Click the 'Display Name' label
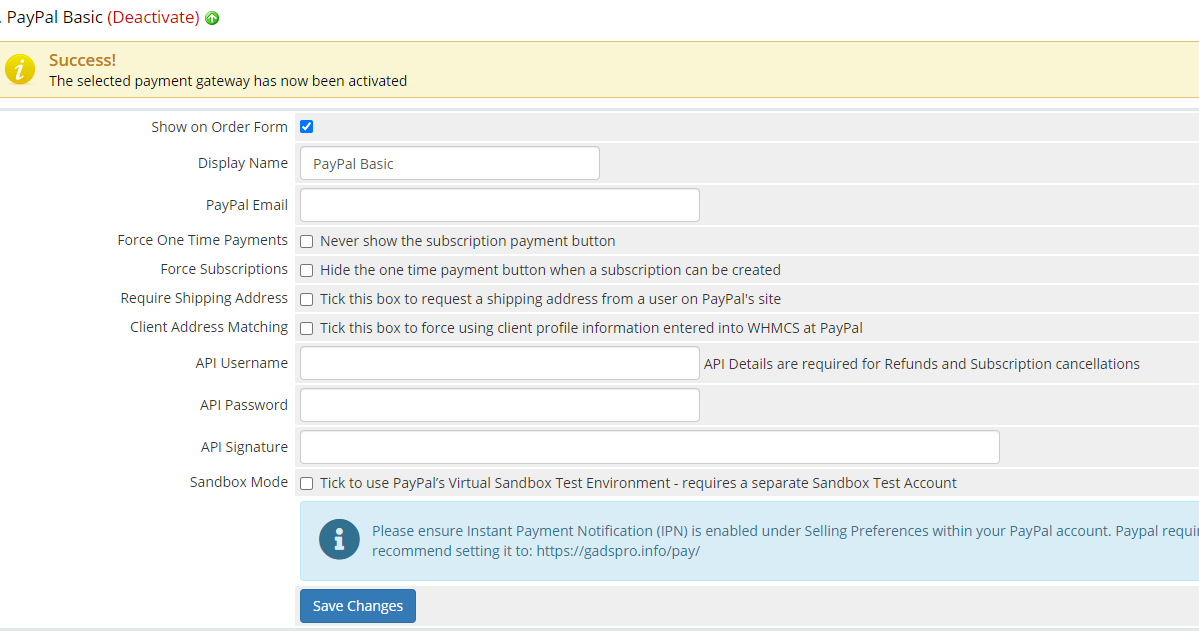The image size is (1199, 637). coord(242,163)
